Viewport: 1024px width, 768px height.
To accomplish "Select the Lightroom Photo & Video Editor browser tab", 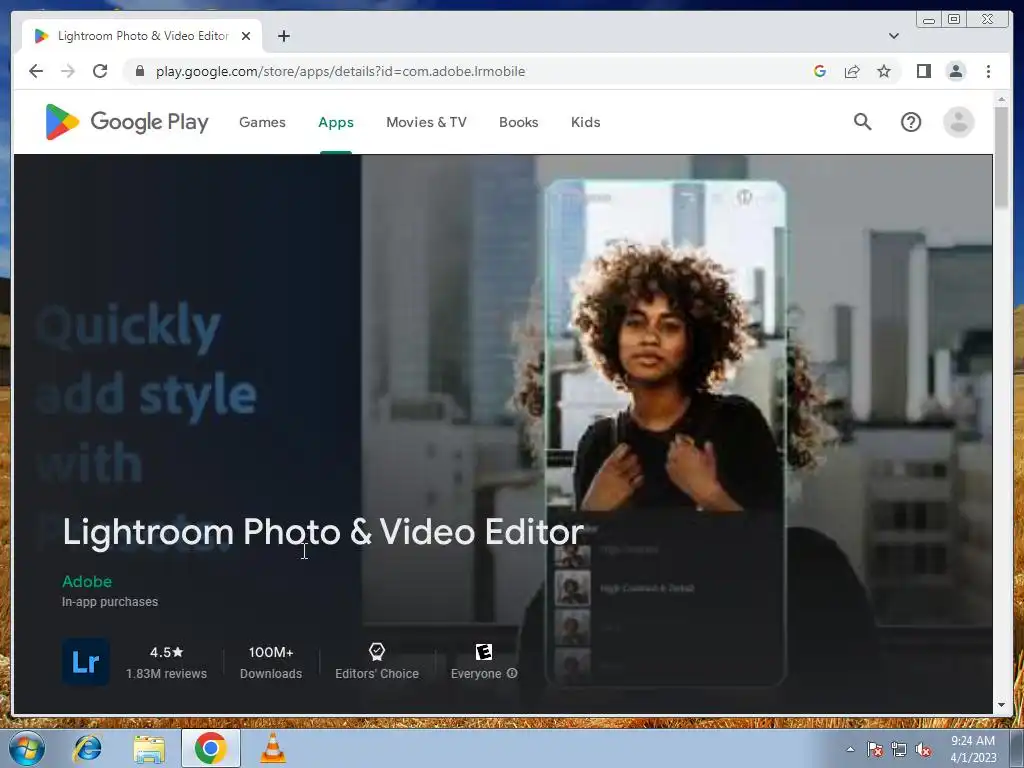I will (142, 36).
